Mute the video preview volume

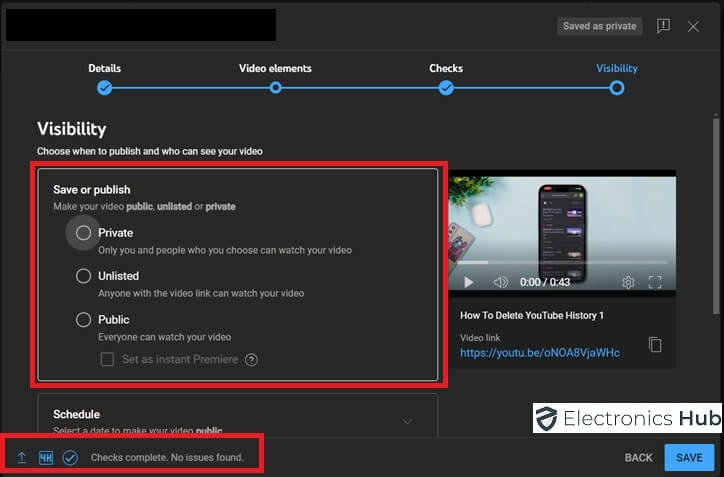pos(501,282)
